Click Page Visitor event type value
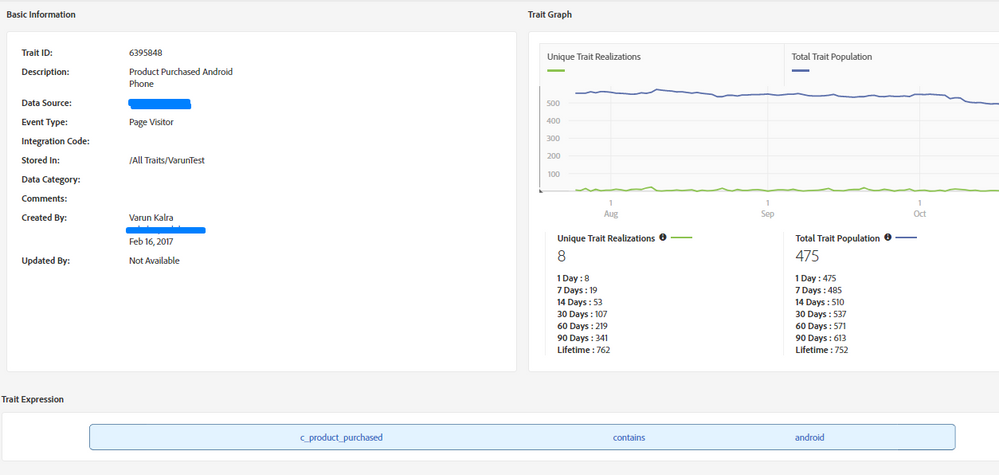 click(151, 122)
